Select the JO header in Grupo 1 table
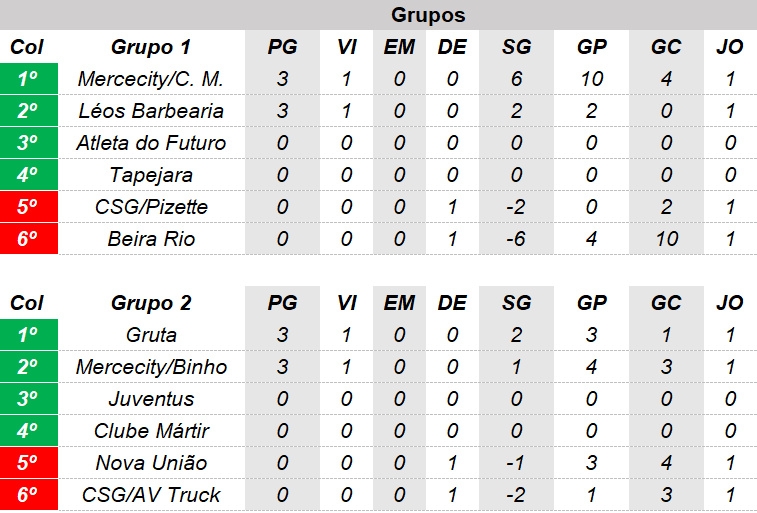 [729, 47]
